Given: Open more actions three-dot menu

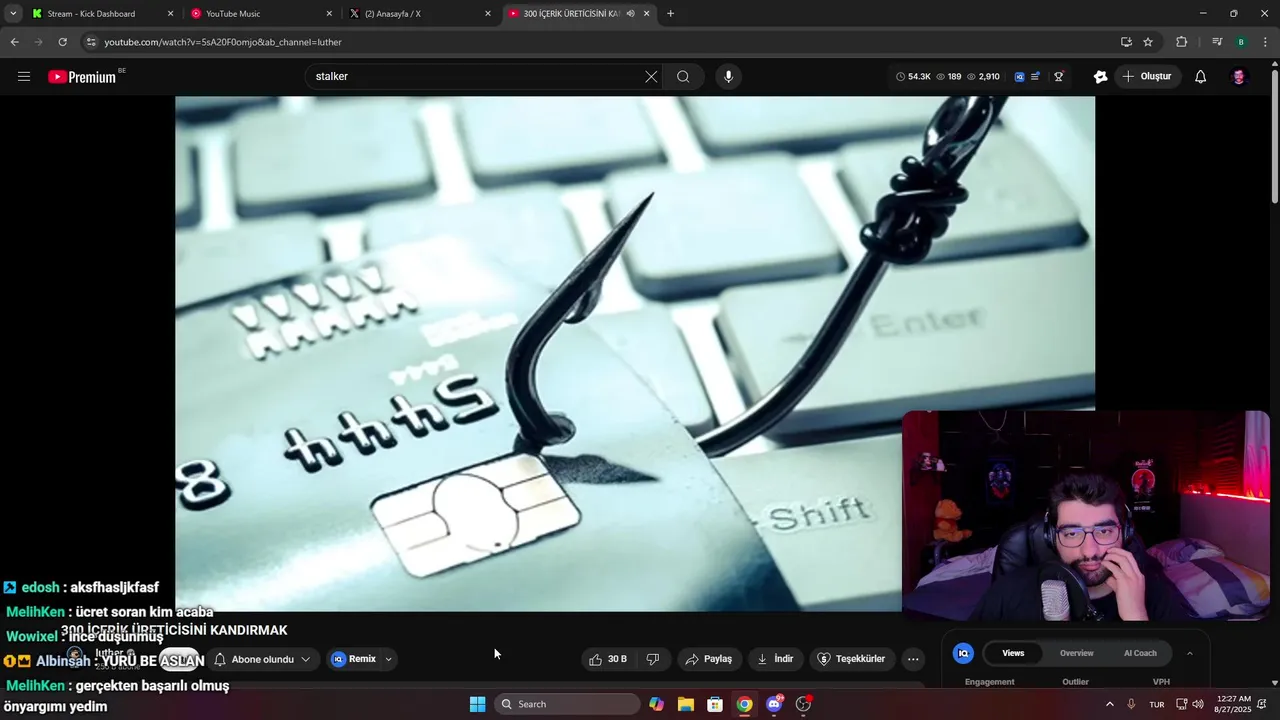Looking at the screenshot, I should (913, 659).
